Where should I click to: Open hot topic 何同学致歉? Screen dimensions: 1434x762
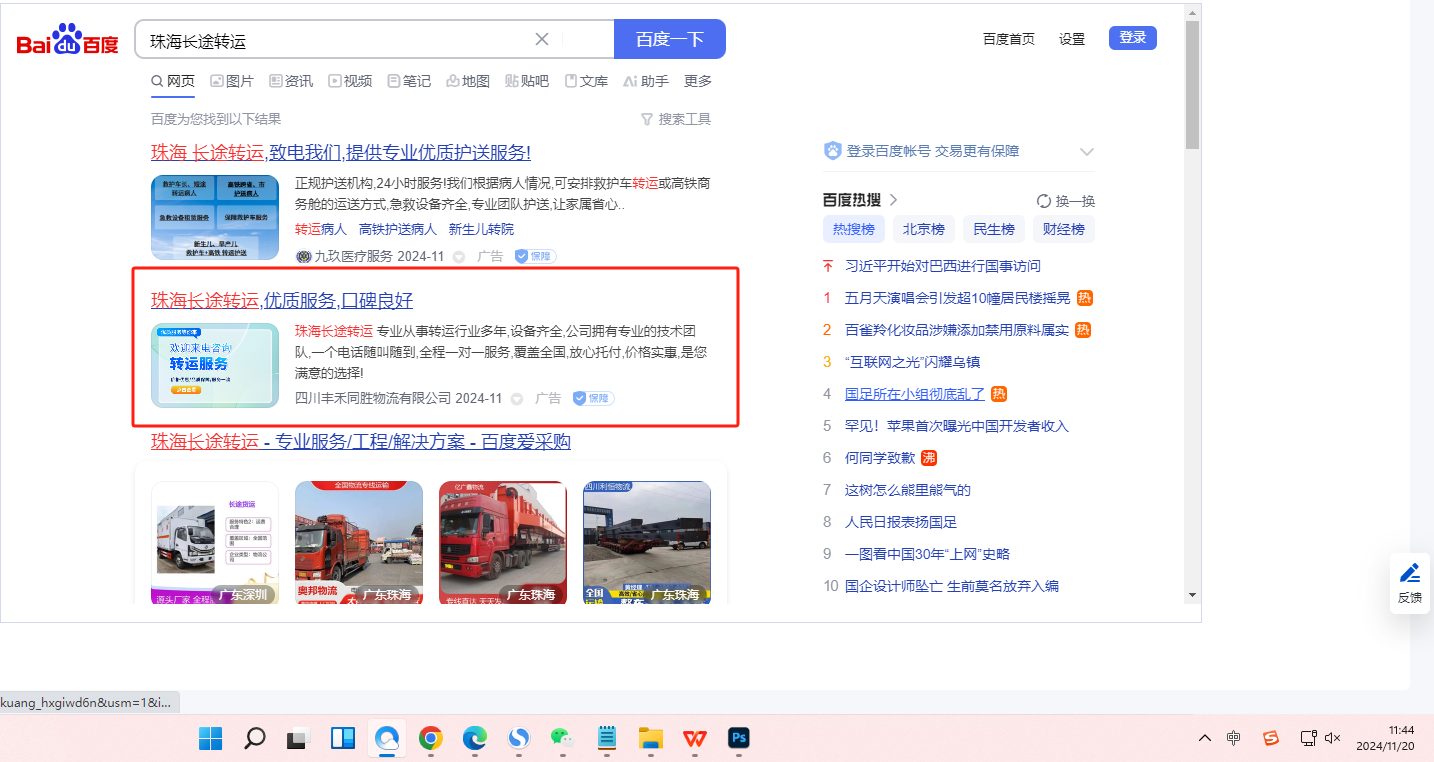880,458
